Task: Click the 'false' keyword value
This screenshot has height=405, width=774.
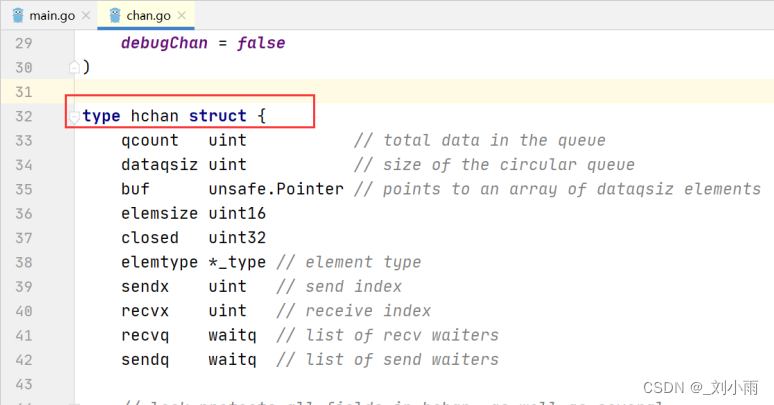Action: pyautogui.click(x=261, y=44)
